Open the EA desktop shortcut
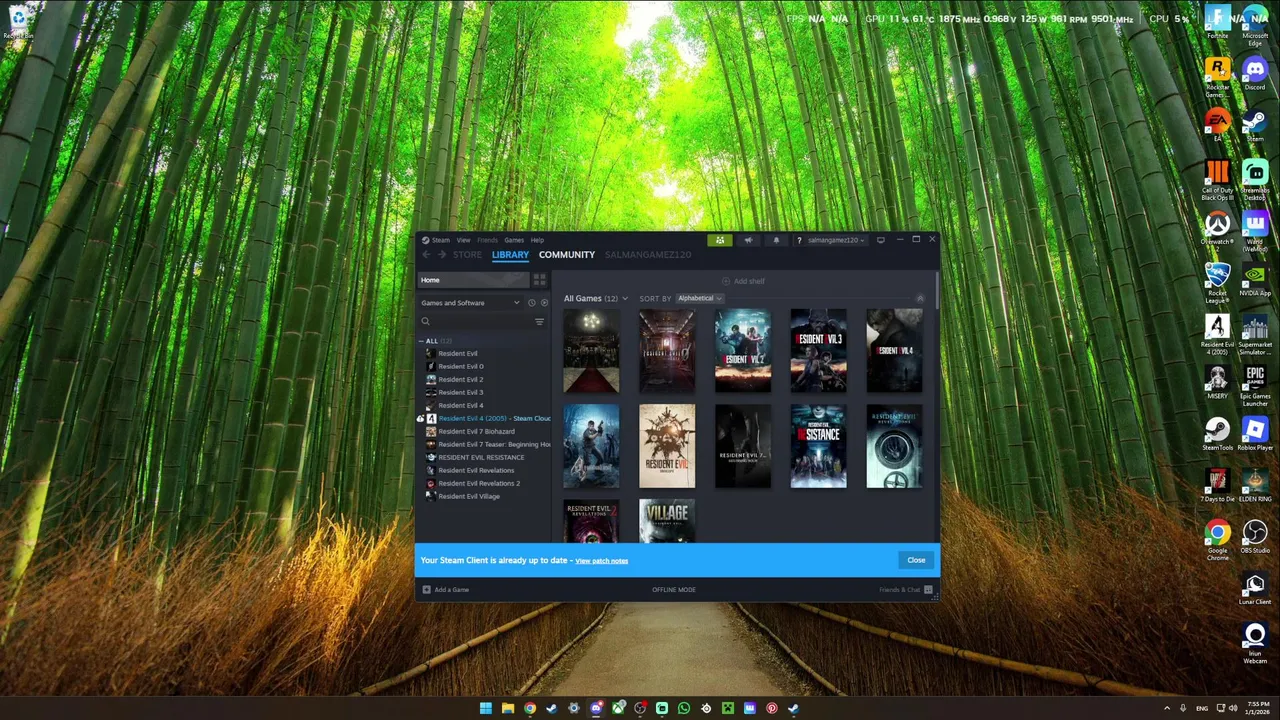 [x=1217, y=125]
